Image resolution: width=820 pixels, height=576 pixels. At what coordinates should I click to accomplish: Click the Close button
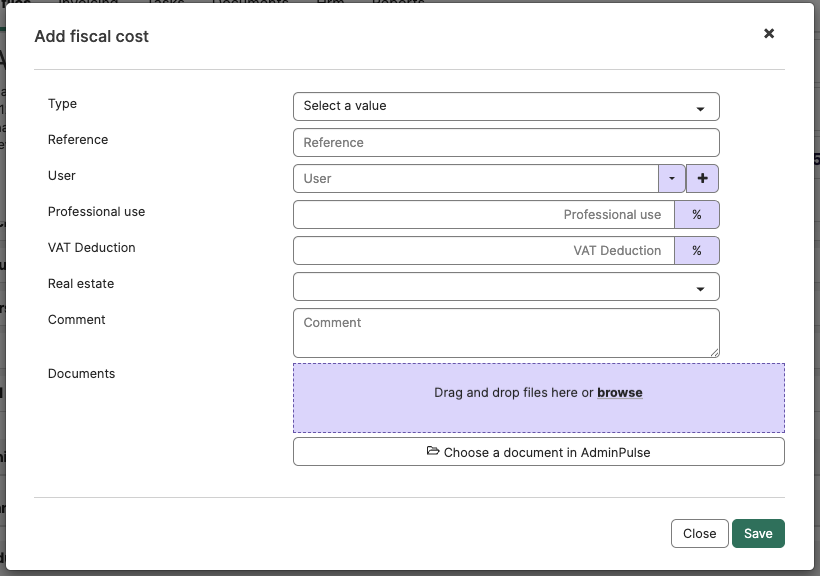tap(699, 534)
